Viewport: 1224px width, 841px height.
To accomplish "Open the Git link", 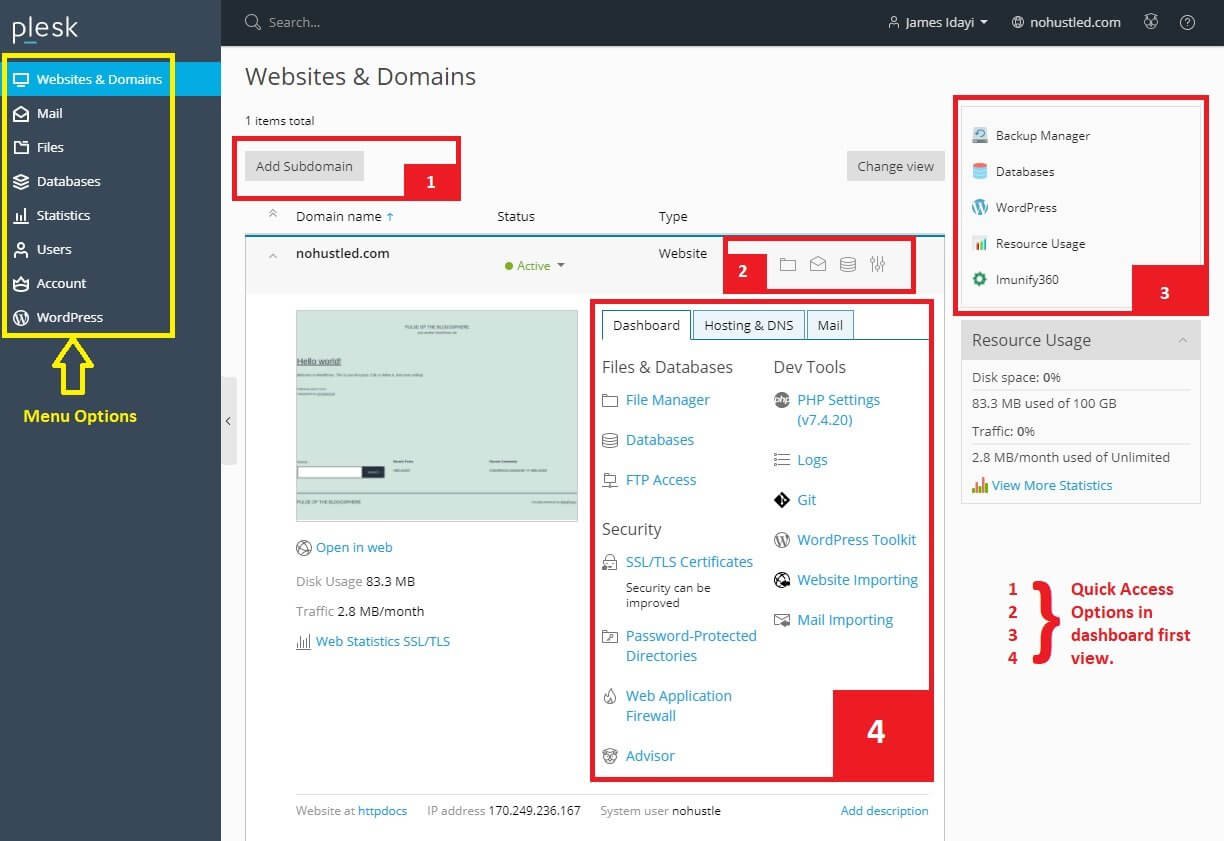I will [806, 500].
